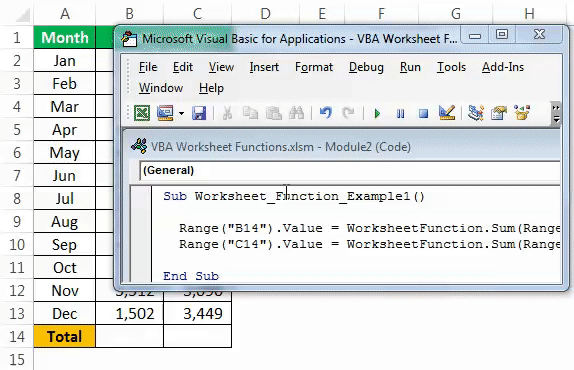Image resolution: width=574 pixels, height=370 pixels.
Task: Select the cell containing 3,449
Action: (x=197, y=314)
